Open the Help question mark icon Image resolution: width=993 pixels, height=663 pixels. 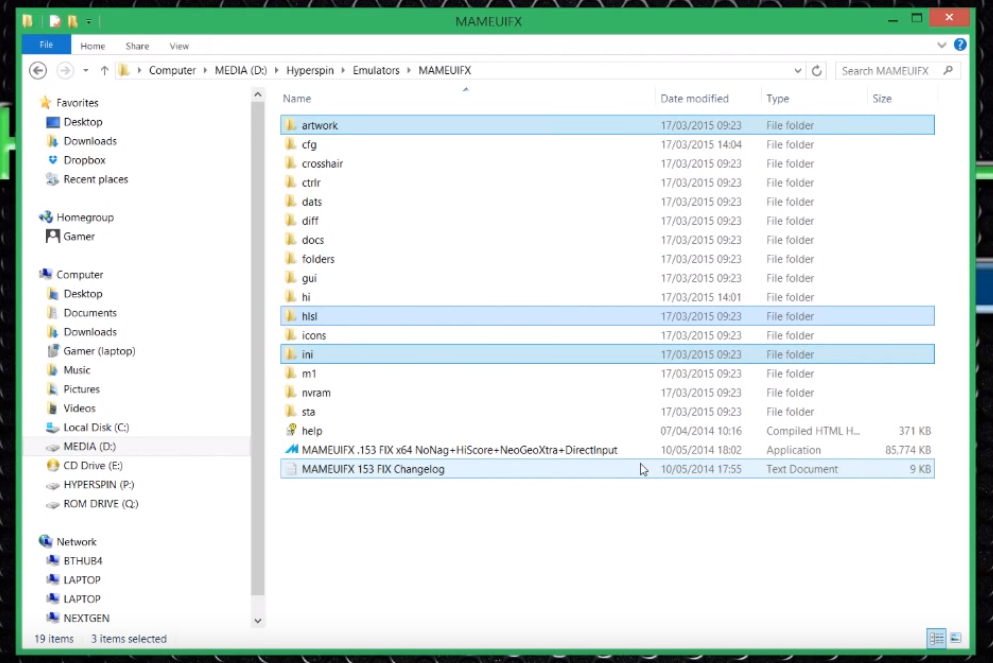[x=960, y=45]
